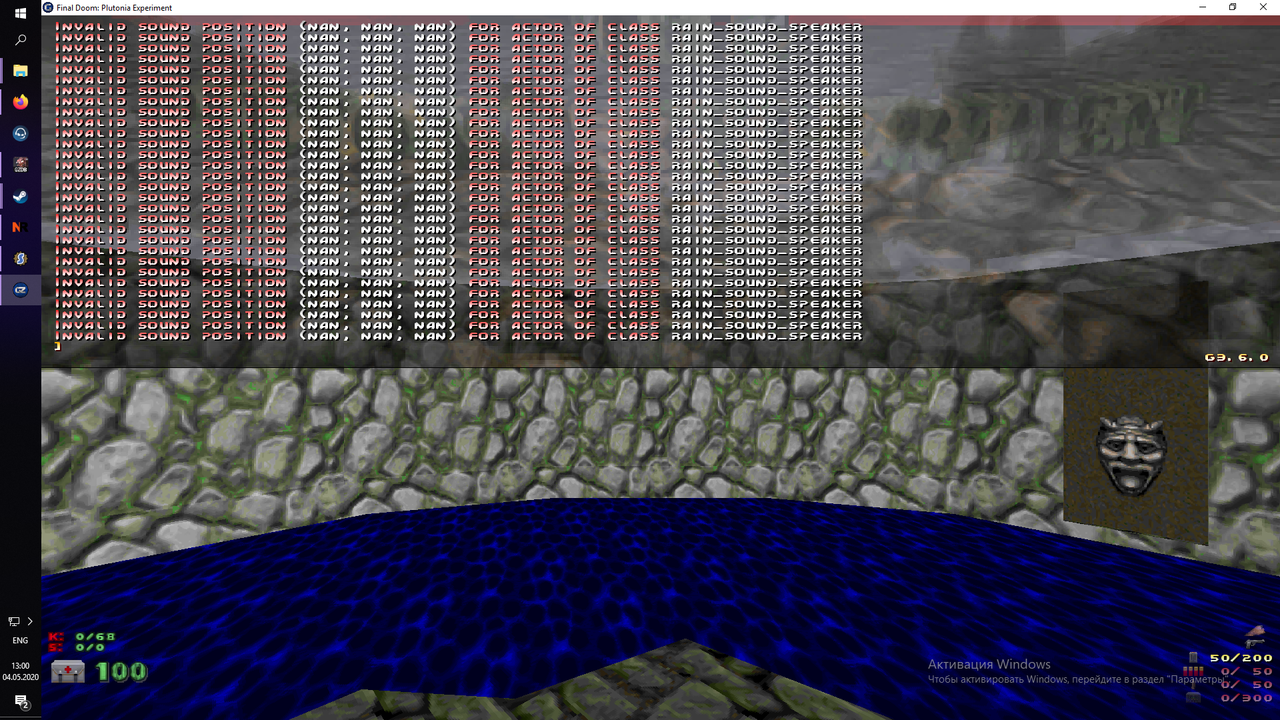Viewport: 1280px width, 720px height.
Task: Click the gargoyle face wall switch
Action: click(1132, 455)
